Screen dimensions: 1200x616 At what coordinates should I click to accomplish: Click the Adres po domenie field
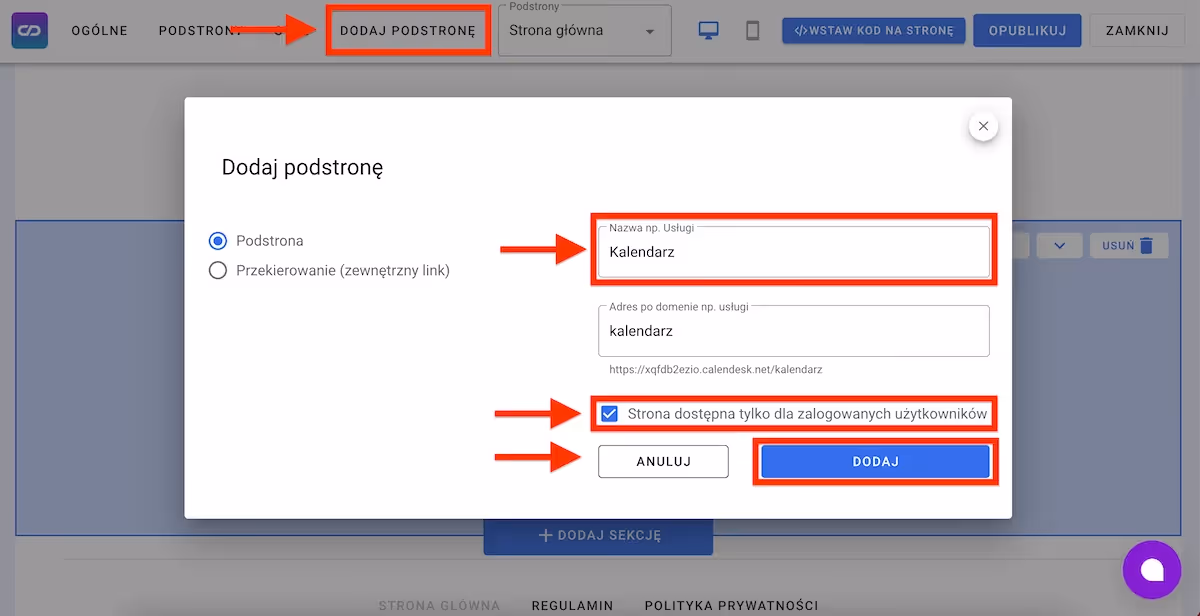793,331
